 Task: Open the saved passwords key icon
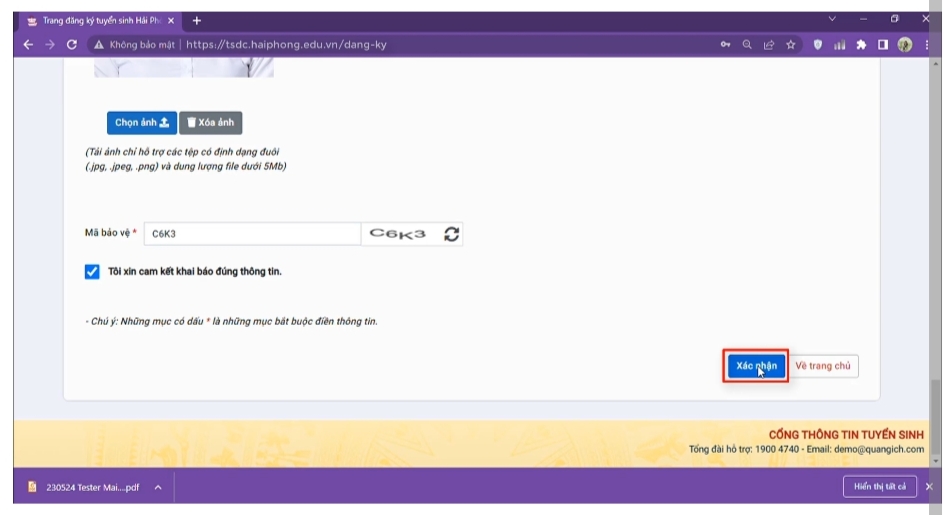point(725,44)
